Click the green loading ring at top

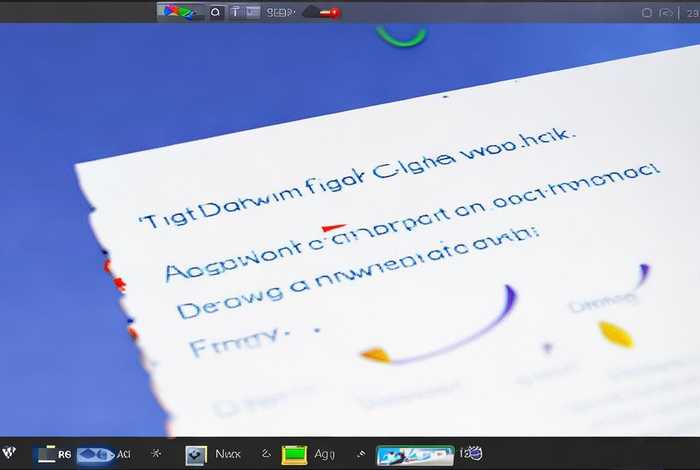tap(402, 36)
